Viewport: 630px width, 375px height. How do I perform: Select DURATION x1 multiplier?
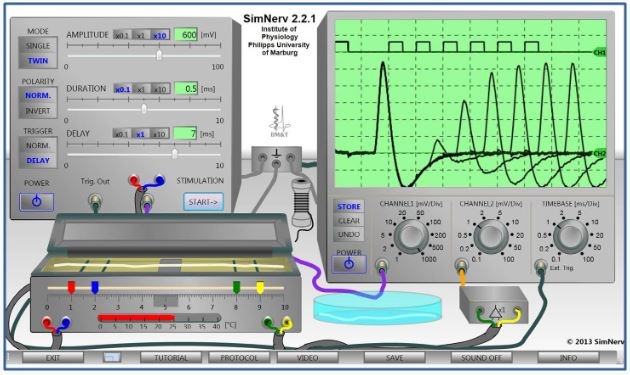141,89
